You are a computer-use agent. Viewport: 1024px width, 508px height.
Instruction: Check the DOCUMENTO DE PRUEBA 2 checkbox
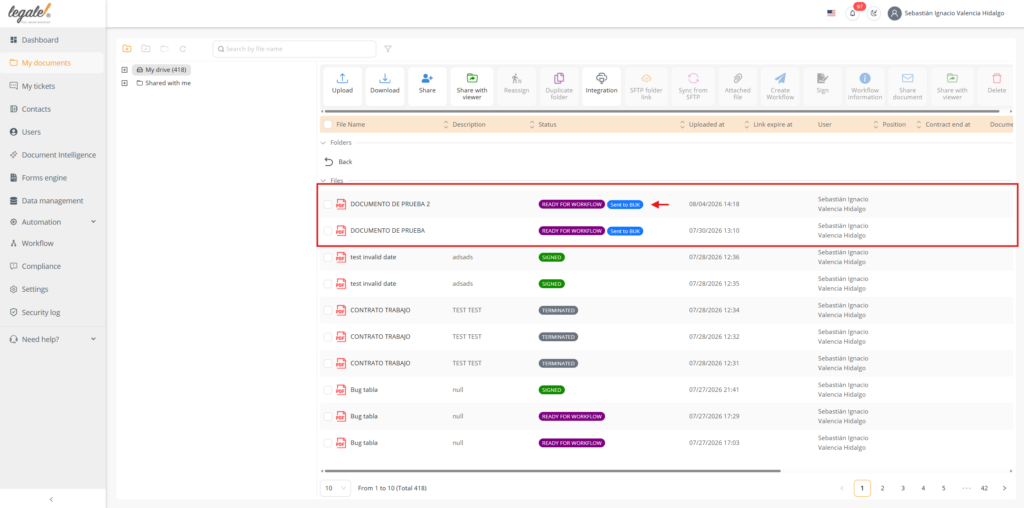point(328,204)
